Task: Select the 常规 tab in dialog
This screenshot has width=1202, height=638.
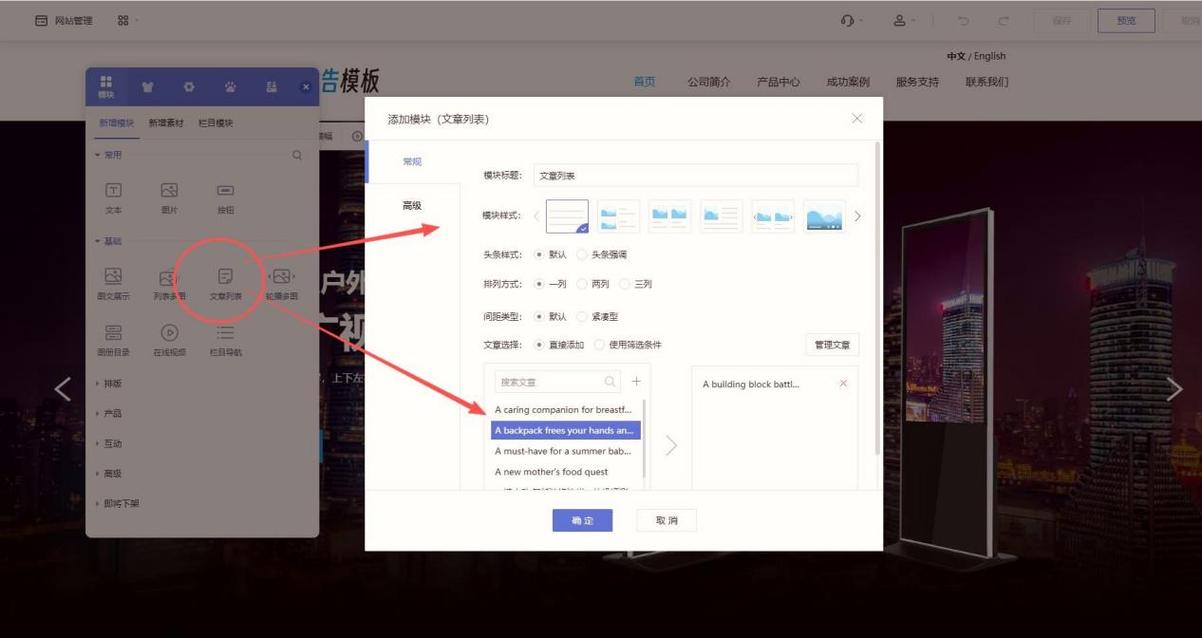Action: coord(412,161)
